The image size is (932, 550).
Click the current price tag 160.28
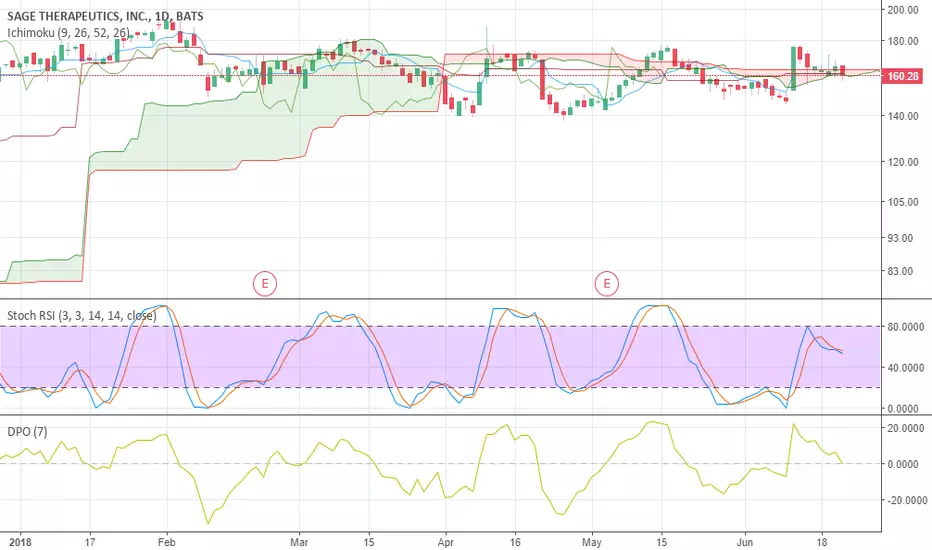[902, 76]
